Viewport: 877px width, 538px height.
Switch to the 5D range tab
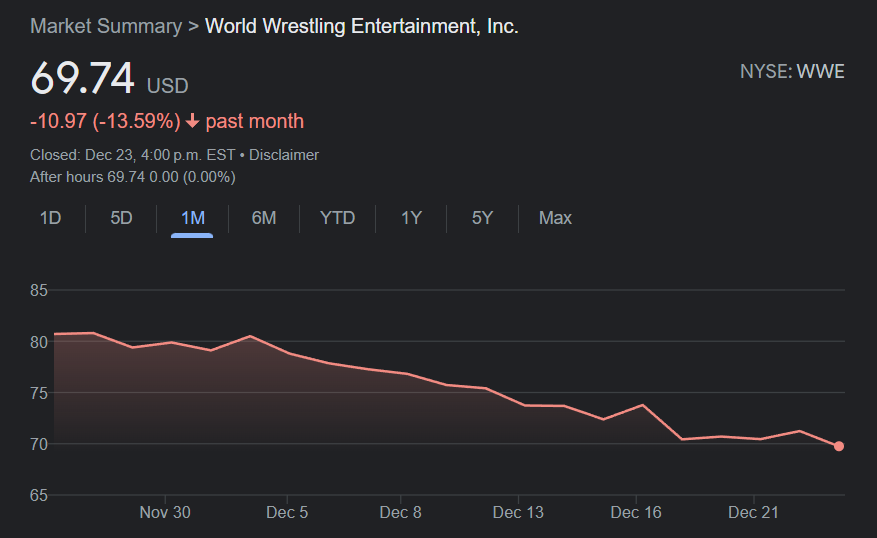(x=121, y=218)
